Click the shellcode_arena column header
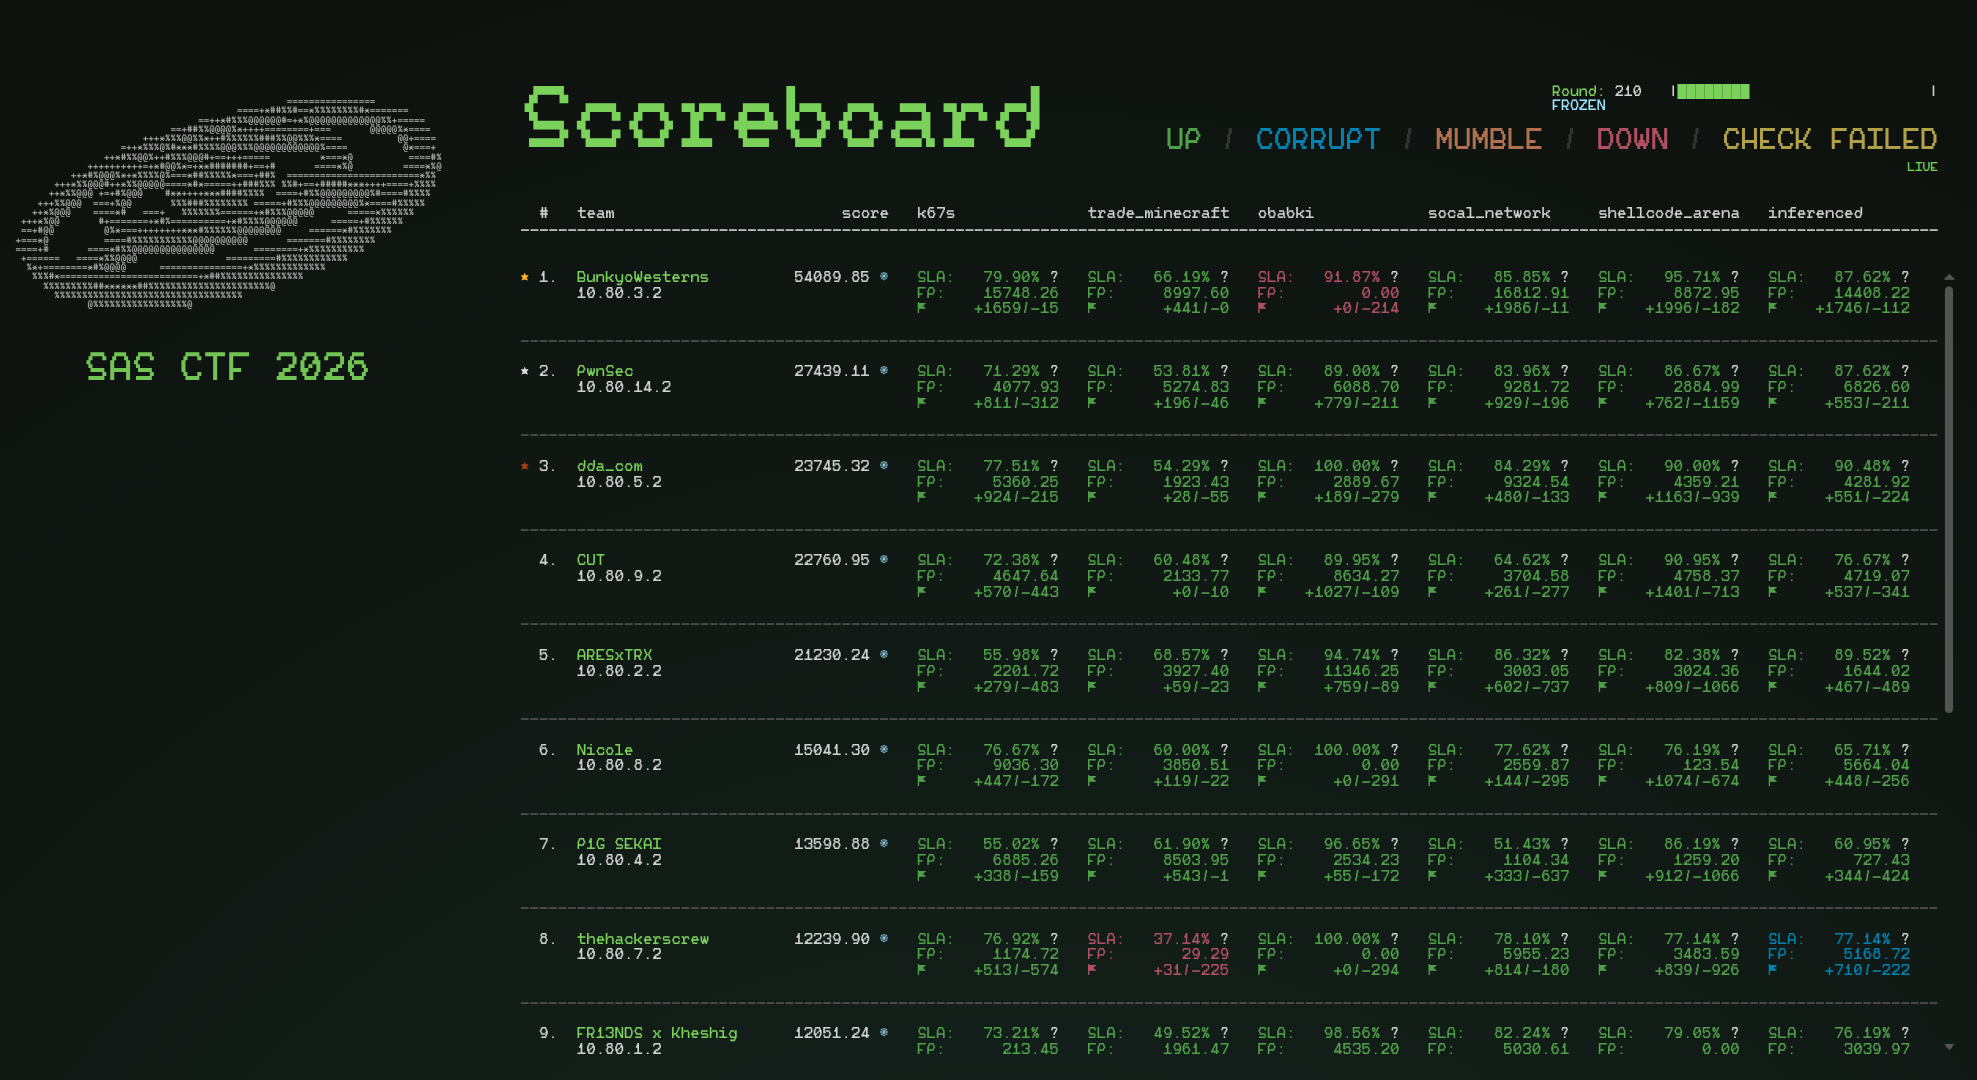The image size is (1977, 1080). [1668, 213]
